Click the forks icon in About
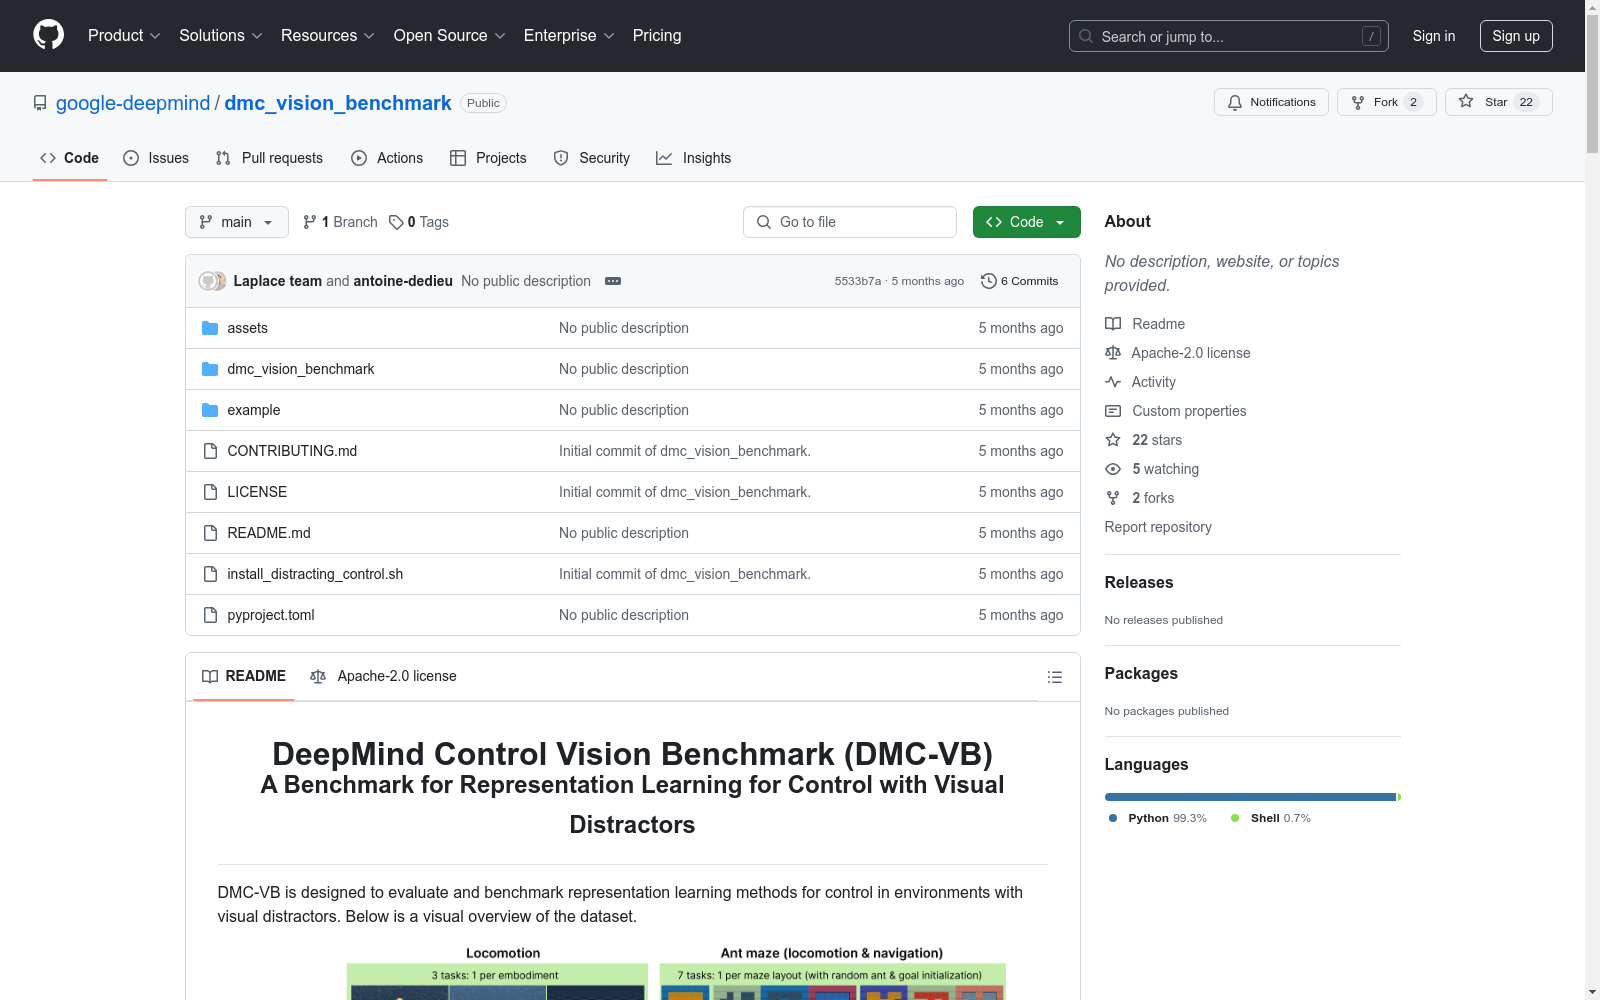Viewport: 1600px width, 1000px height. coord(1113,498)
